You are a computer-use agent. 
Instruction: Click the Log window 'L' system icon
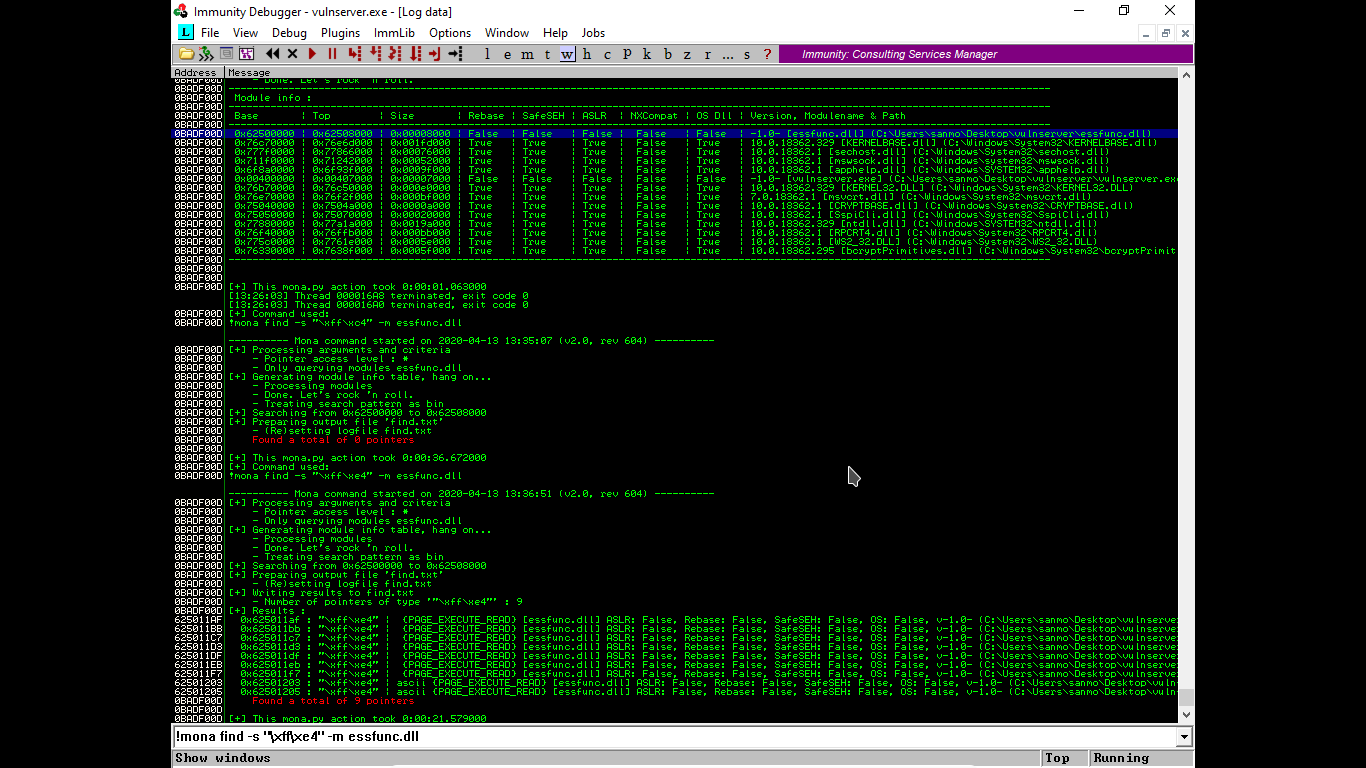click(x=185, y=33)
